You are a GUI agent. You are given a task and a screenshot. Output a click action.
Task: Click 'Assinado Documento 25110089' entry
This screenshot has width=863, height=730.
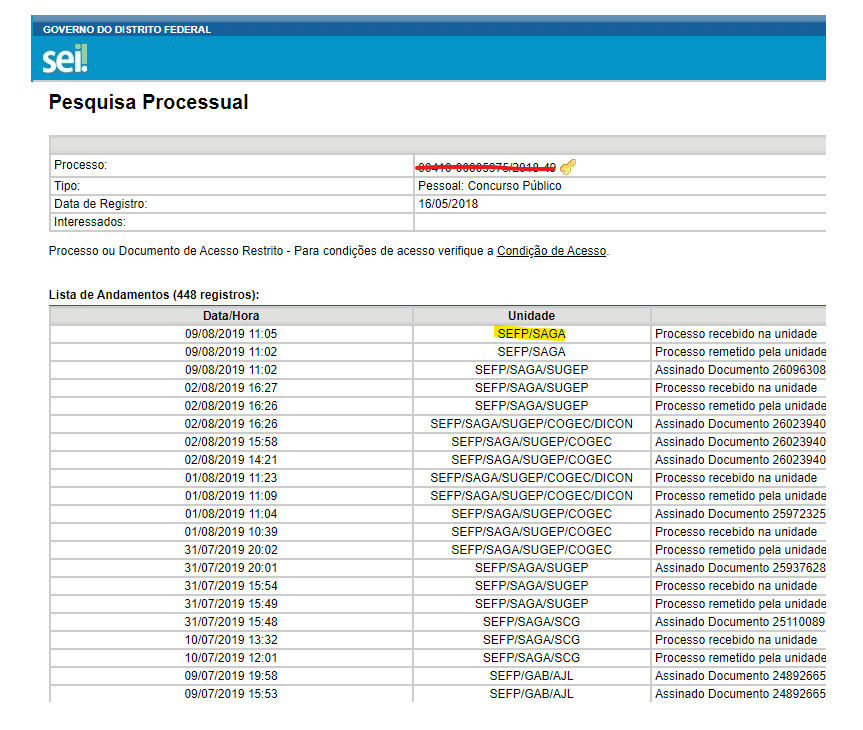click(740, 622)
